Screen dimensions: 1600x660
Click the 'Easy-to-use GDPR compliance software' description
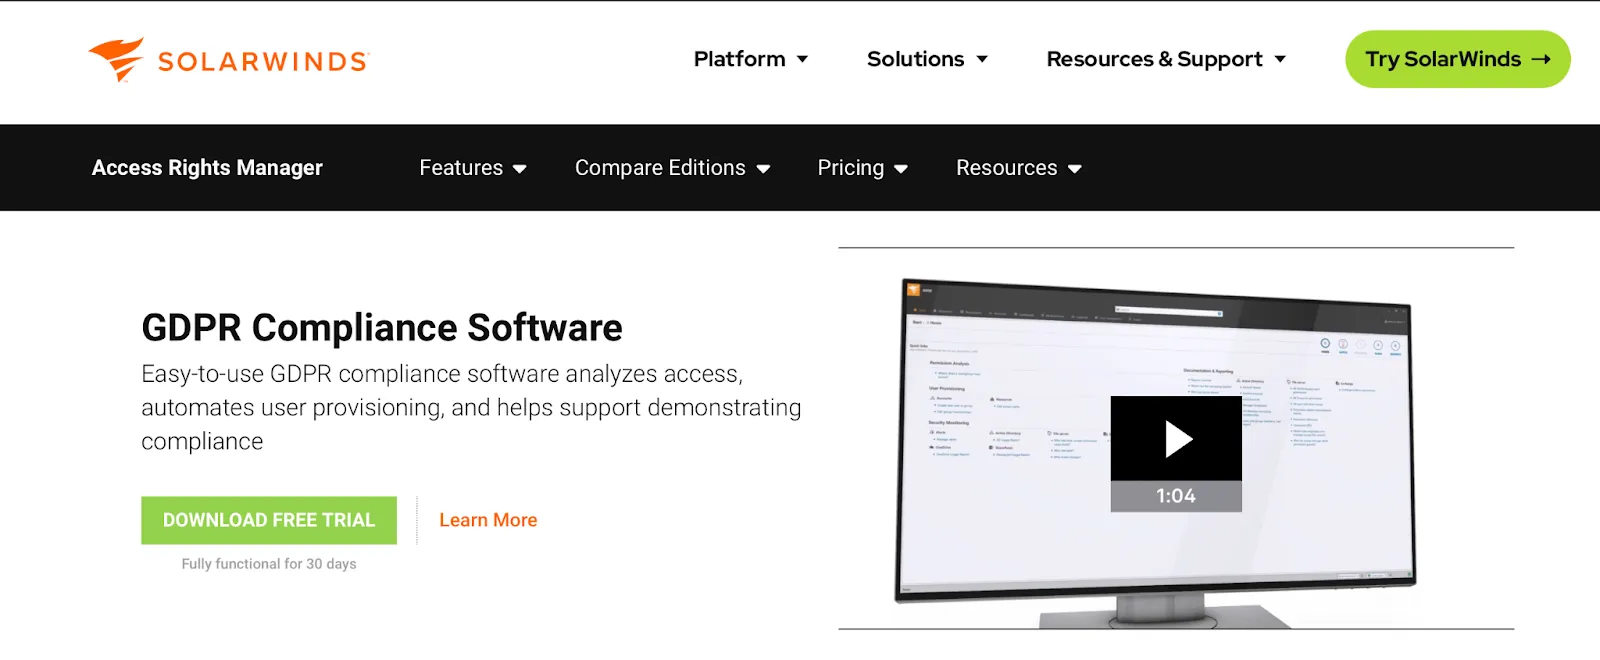(471, 408)
